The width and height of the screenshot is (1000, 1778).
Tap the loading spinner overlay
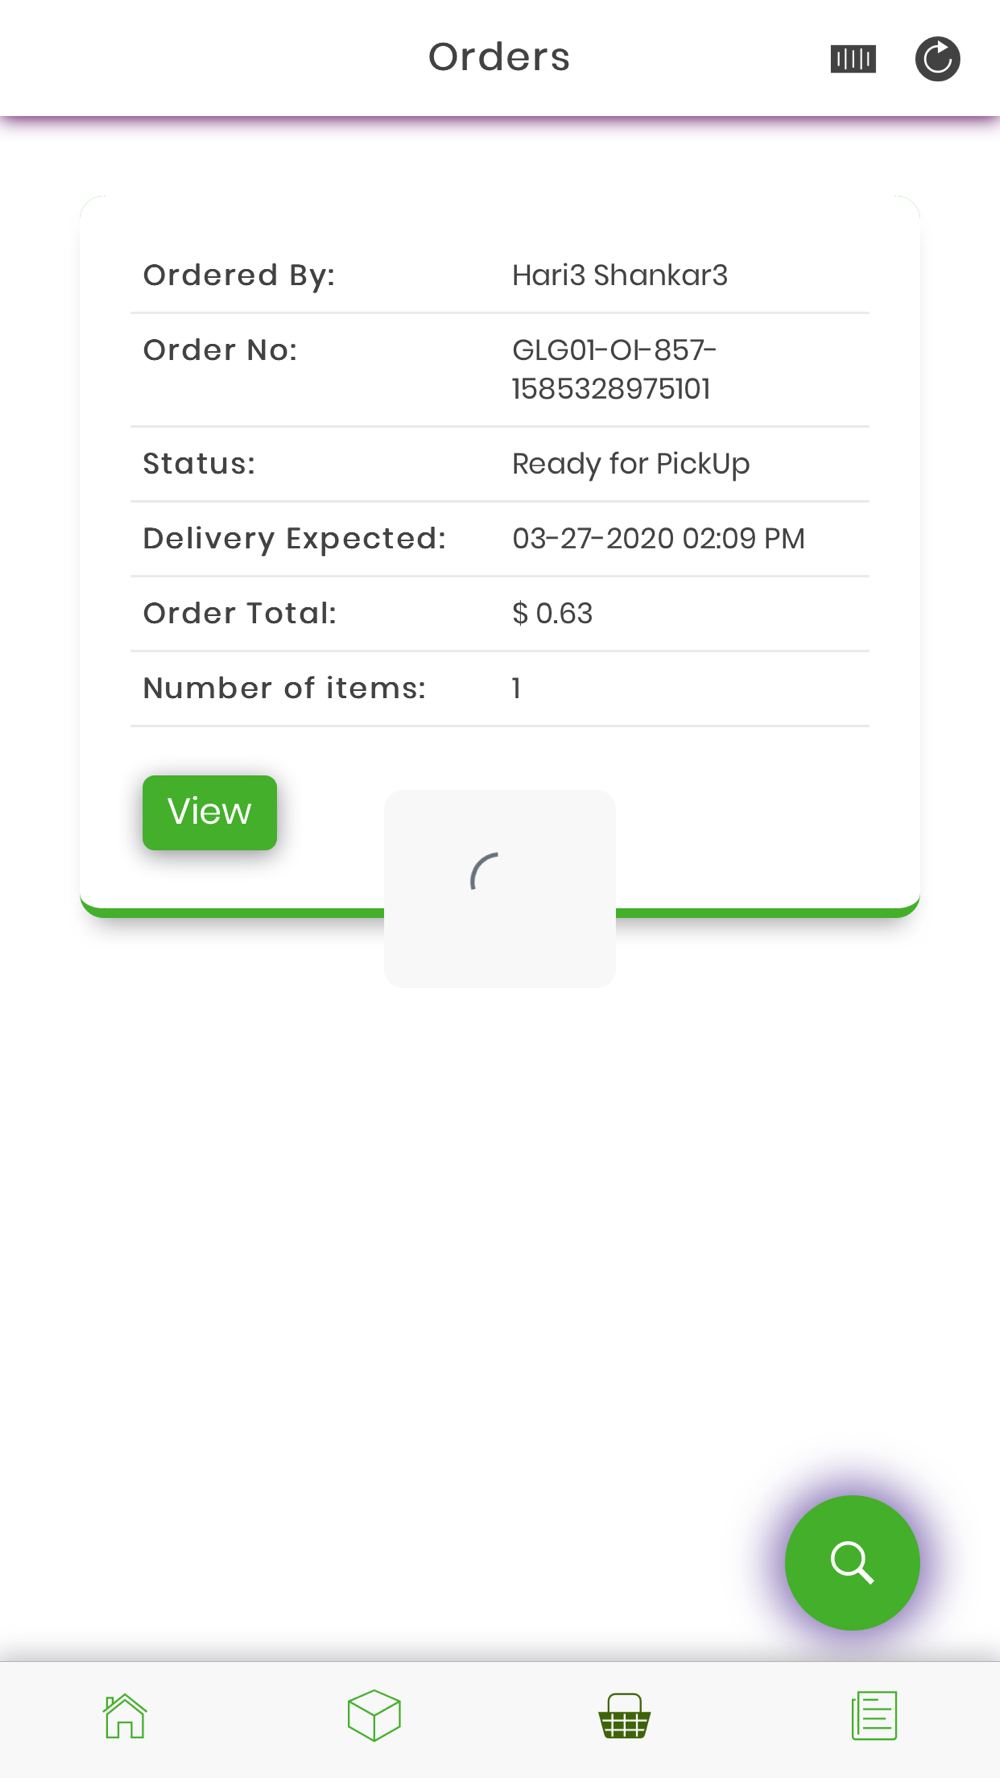point(500,888)
